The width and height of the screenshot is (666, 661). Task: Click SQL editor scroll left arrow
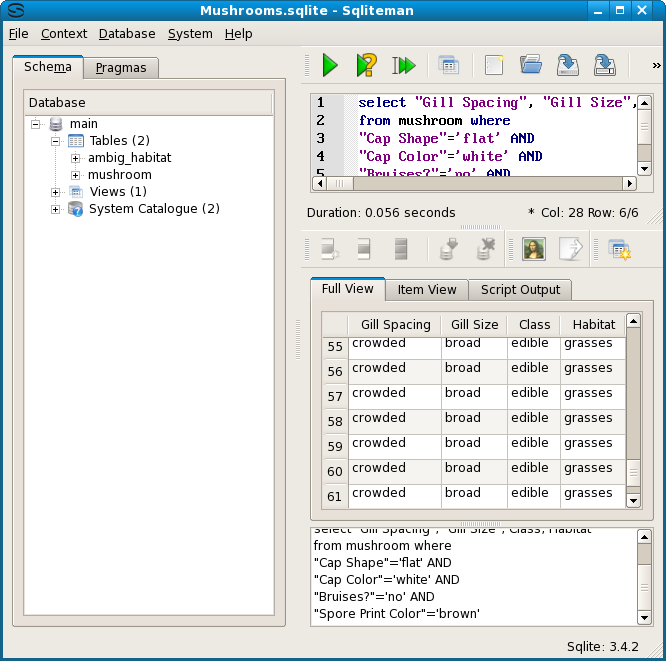pyautogui.click(x=319, y=184)
